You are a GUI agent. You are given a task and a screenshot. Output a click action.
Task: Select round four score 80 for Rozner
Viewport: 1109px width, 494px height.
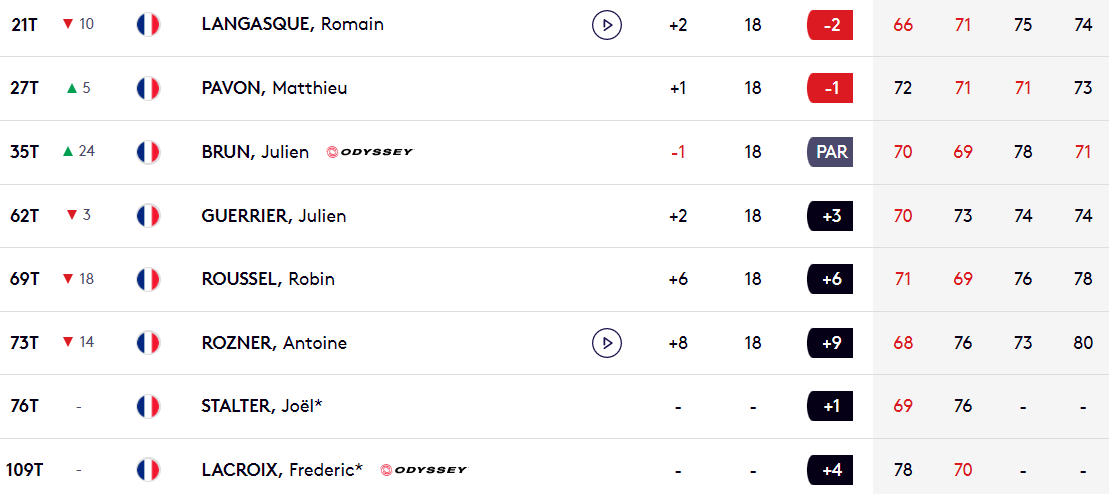point(1083,343)
